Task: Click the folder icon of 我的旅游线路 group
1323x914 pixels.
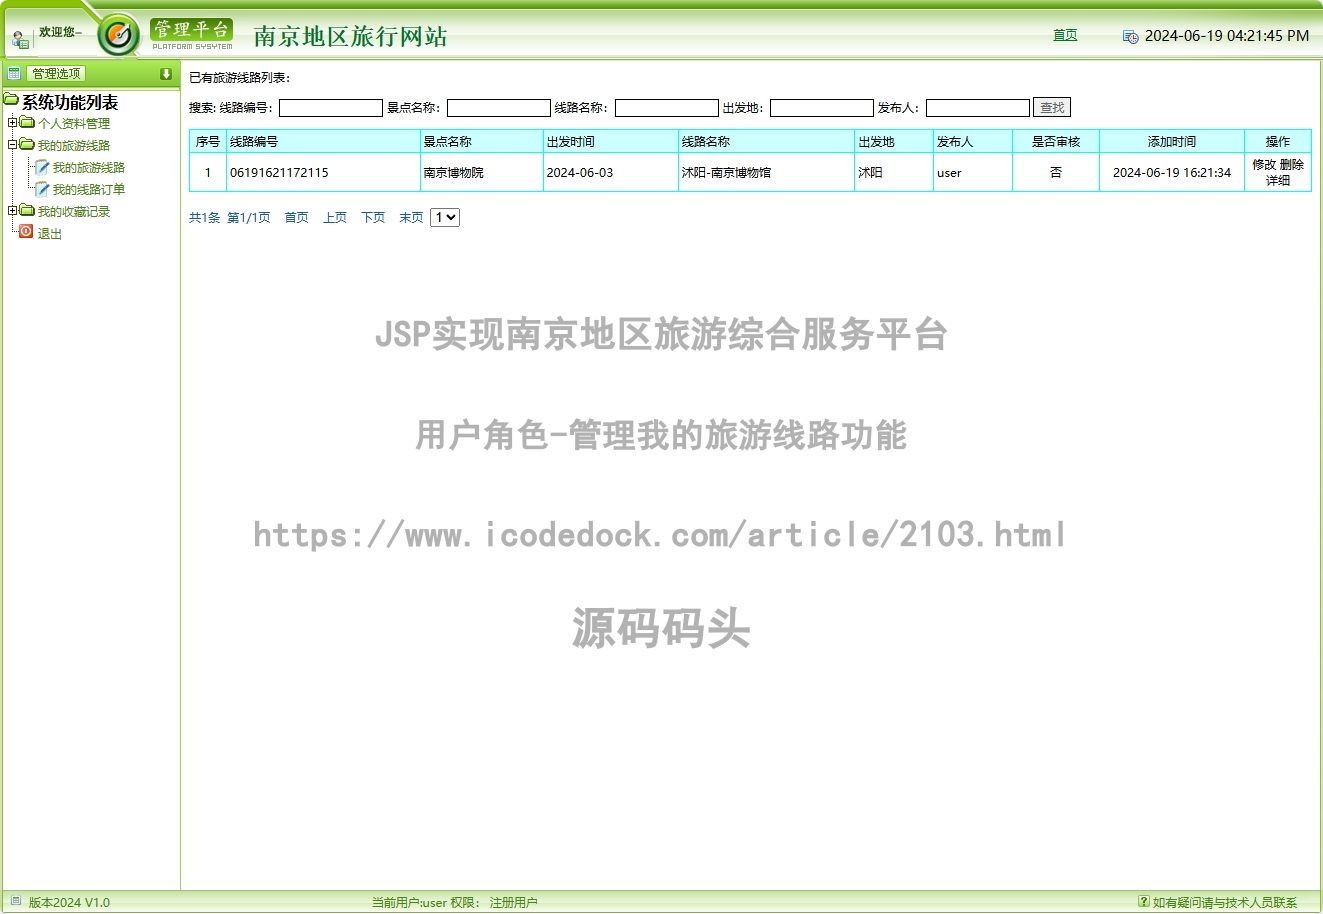Action: tap(27, 145)
